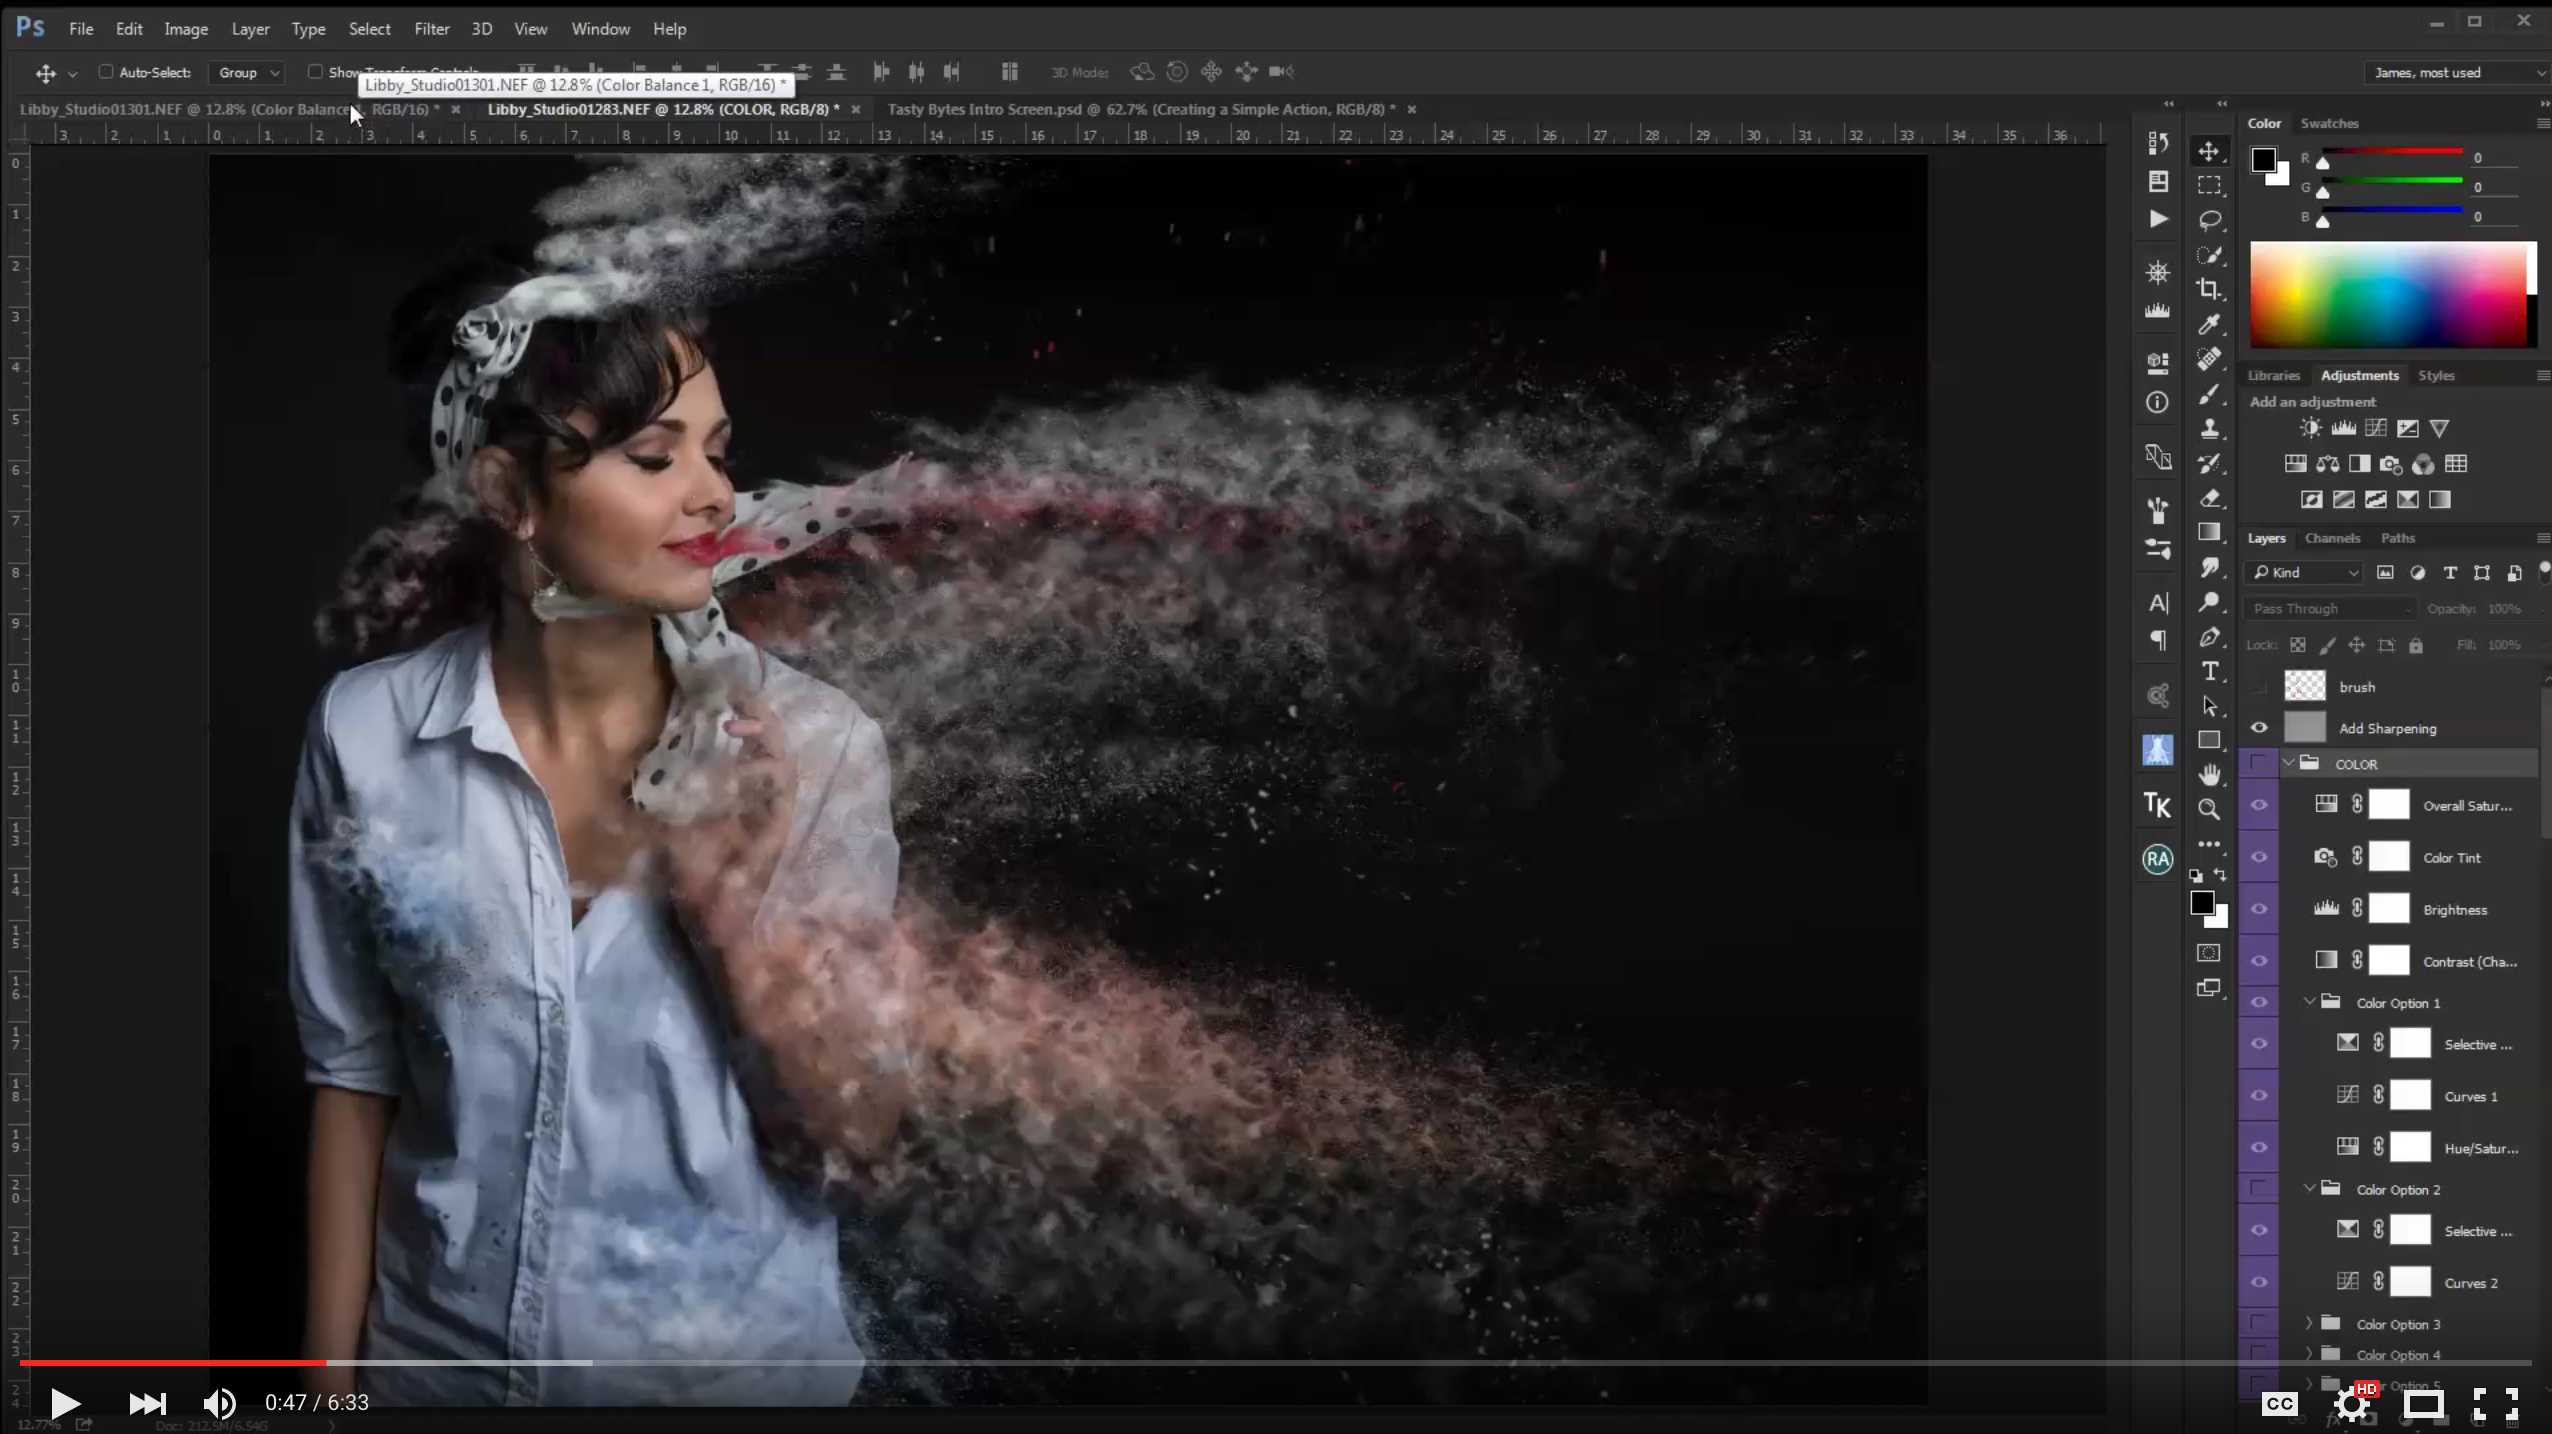Image resolution: width=2552 pixels, height=1434 pixels.
Task: Collapse the COLOR group
Action: tap(2289, 764)
